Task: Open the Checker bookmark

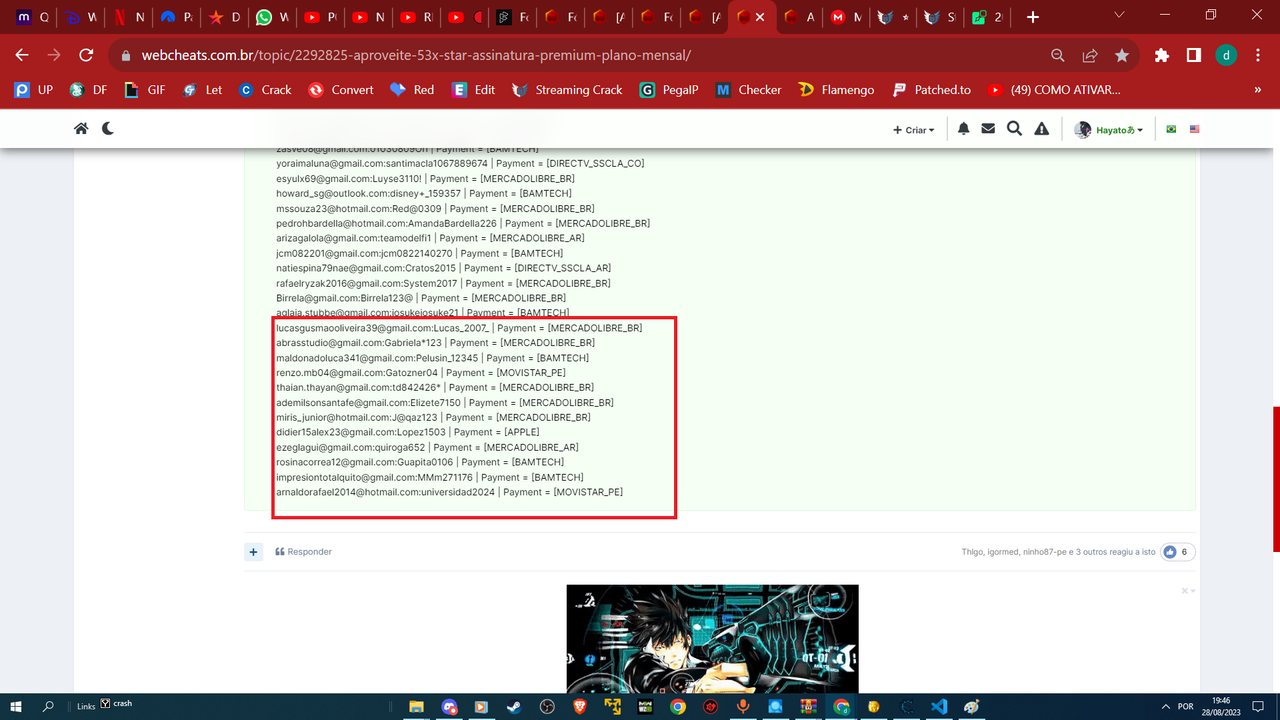Action: [749, 90]
